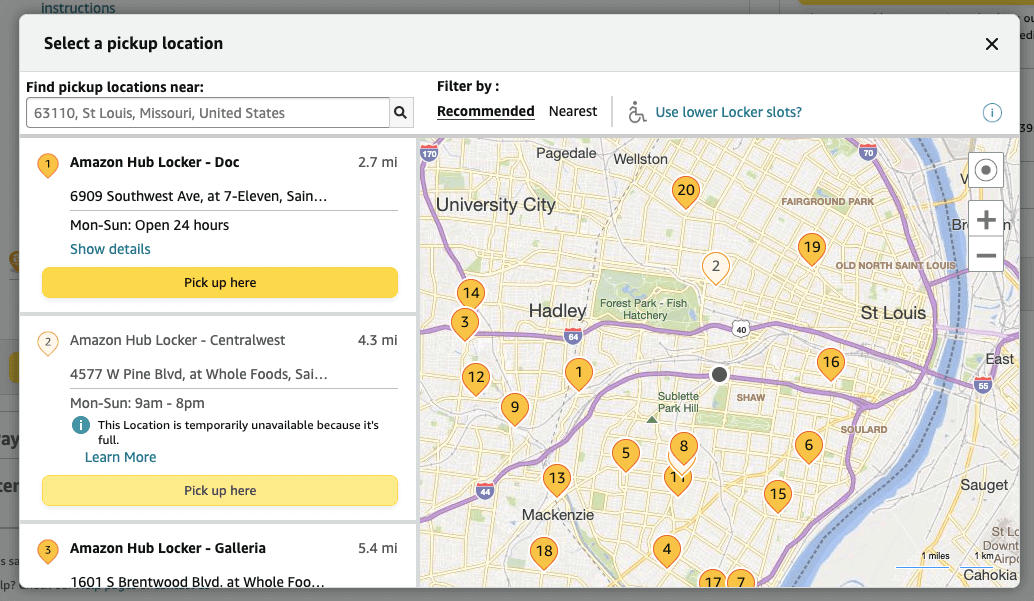The image size is (1034, 601).
Task: Open the info icon near the filters
Action: (992, 113)
